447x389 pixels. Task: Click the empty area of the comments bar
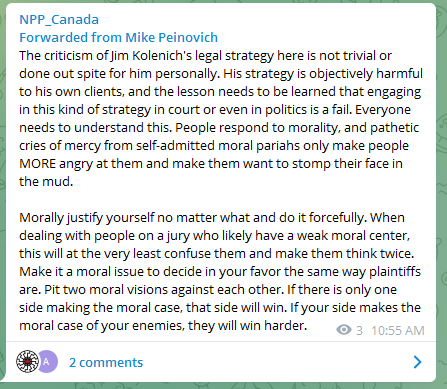tap(277, 362)
